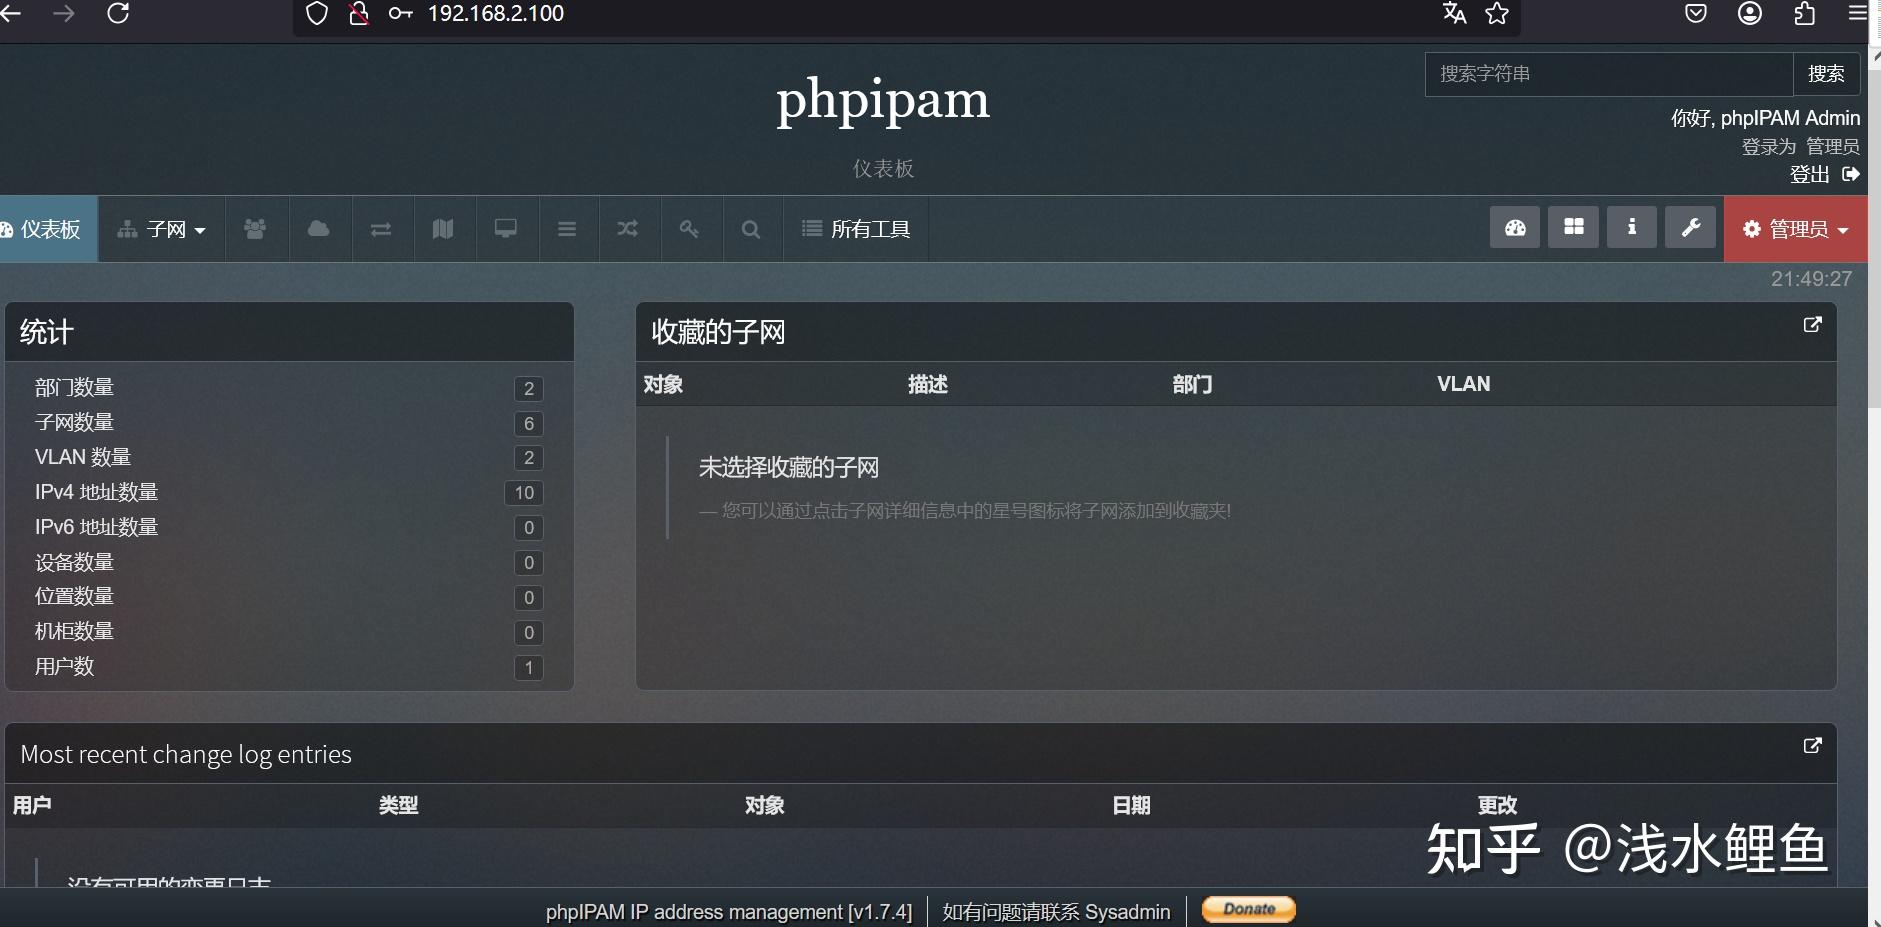The image size is (1881, 927).
Task: Select the users/groups icon in toolbar
Action: [x=255, y=229]
